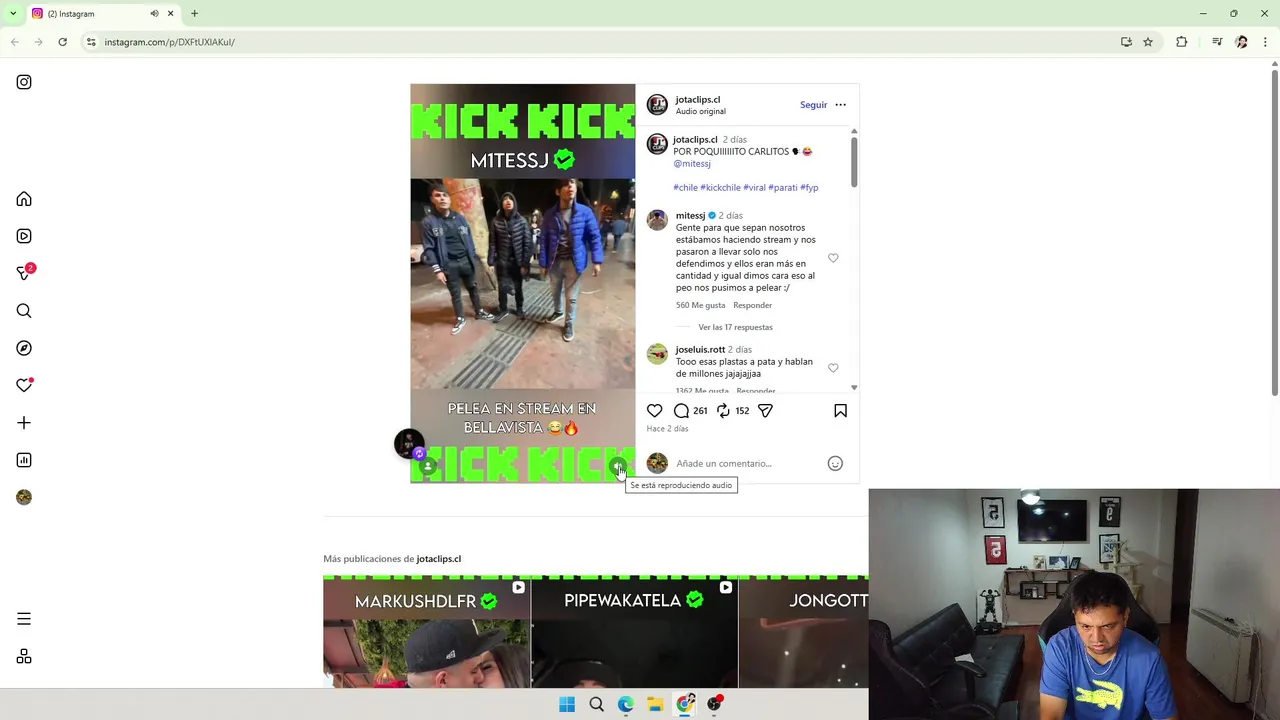
Task: Open the Extensions puzzle icon
Action: click(1181, 42)
